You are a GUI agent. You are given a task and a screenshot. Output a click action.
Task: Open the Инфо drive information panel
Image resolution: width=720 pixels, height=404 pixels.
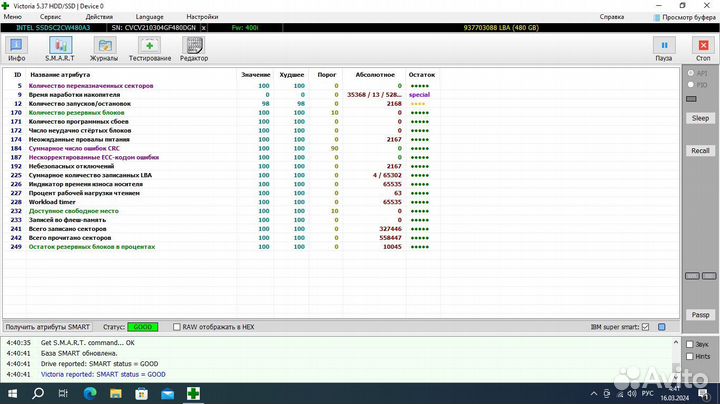(17, 49)
